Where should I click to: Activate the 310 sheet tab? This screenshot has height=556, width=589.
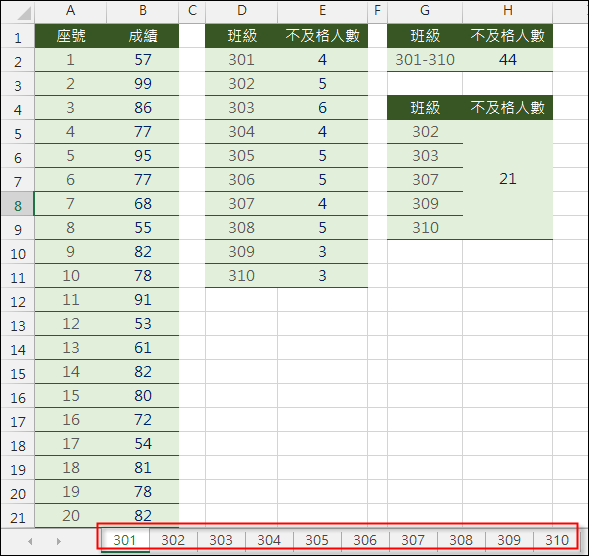point(557,540)
